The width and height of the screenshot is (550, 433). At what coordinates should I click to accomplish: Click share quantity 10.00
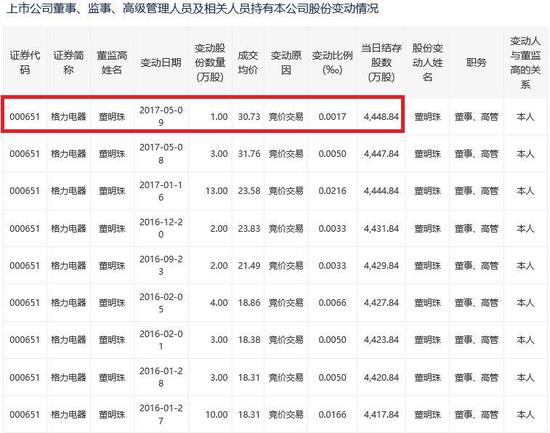(216, 415)
